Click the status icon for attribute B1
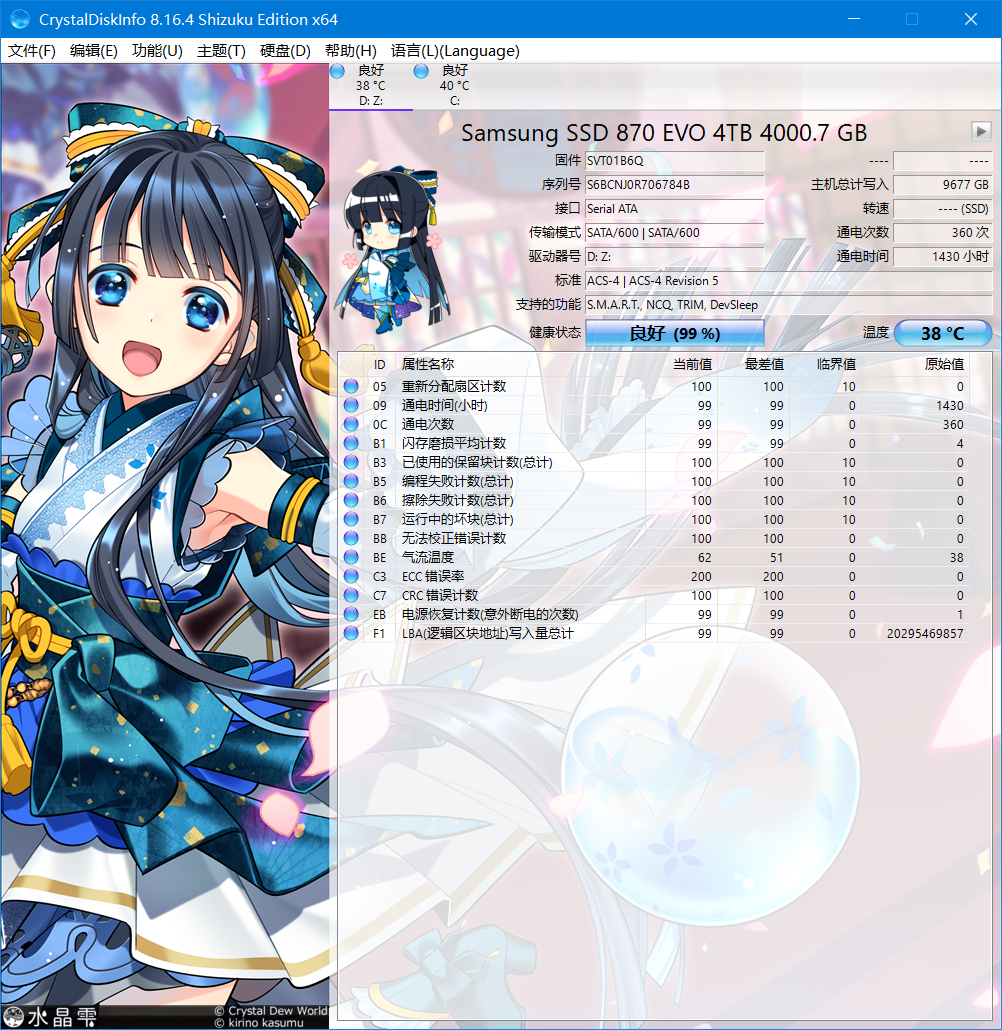Image resolution: width=1002 pixels, height=1030 pixels. click(x=351, y=443)
